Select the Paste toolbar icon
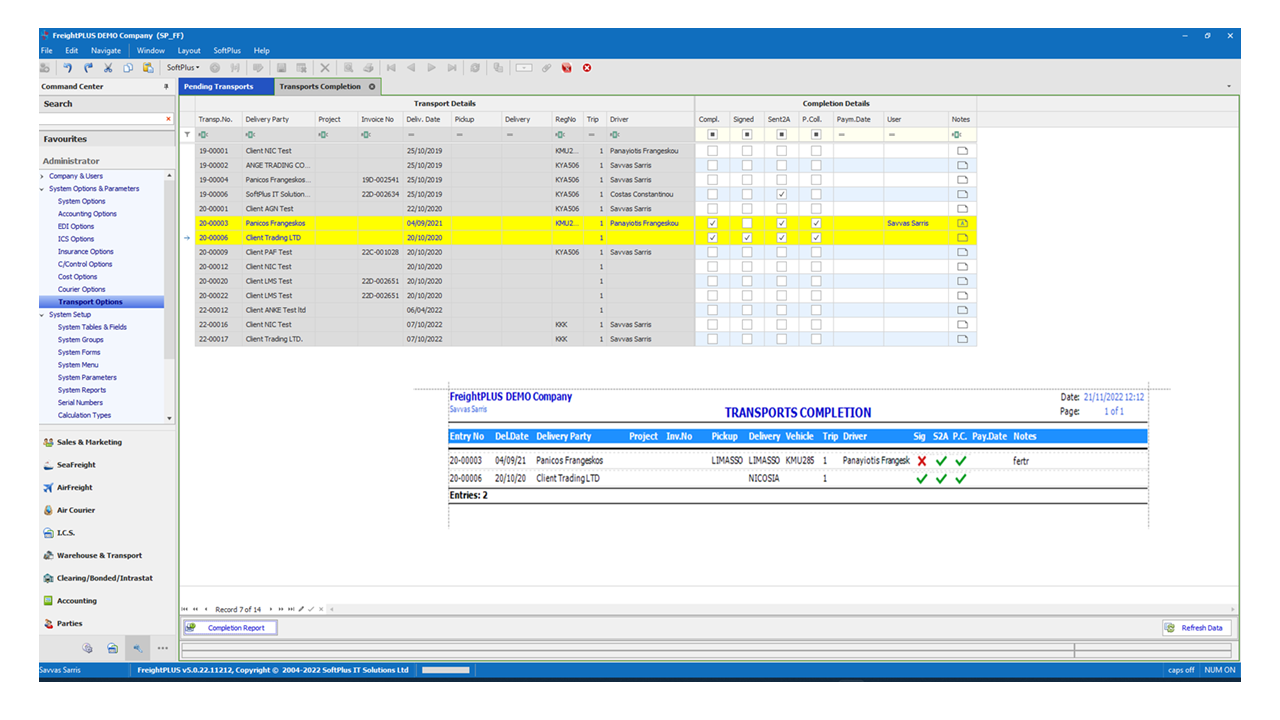The image size is (1280, 720). pyautogui.click(x=147, y=67)
